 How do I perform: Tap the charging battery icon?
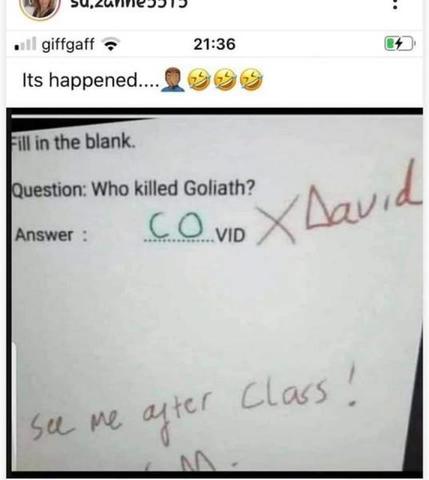pos(400,44)
